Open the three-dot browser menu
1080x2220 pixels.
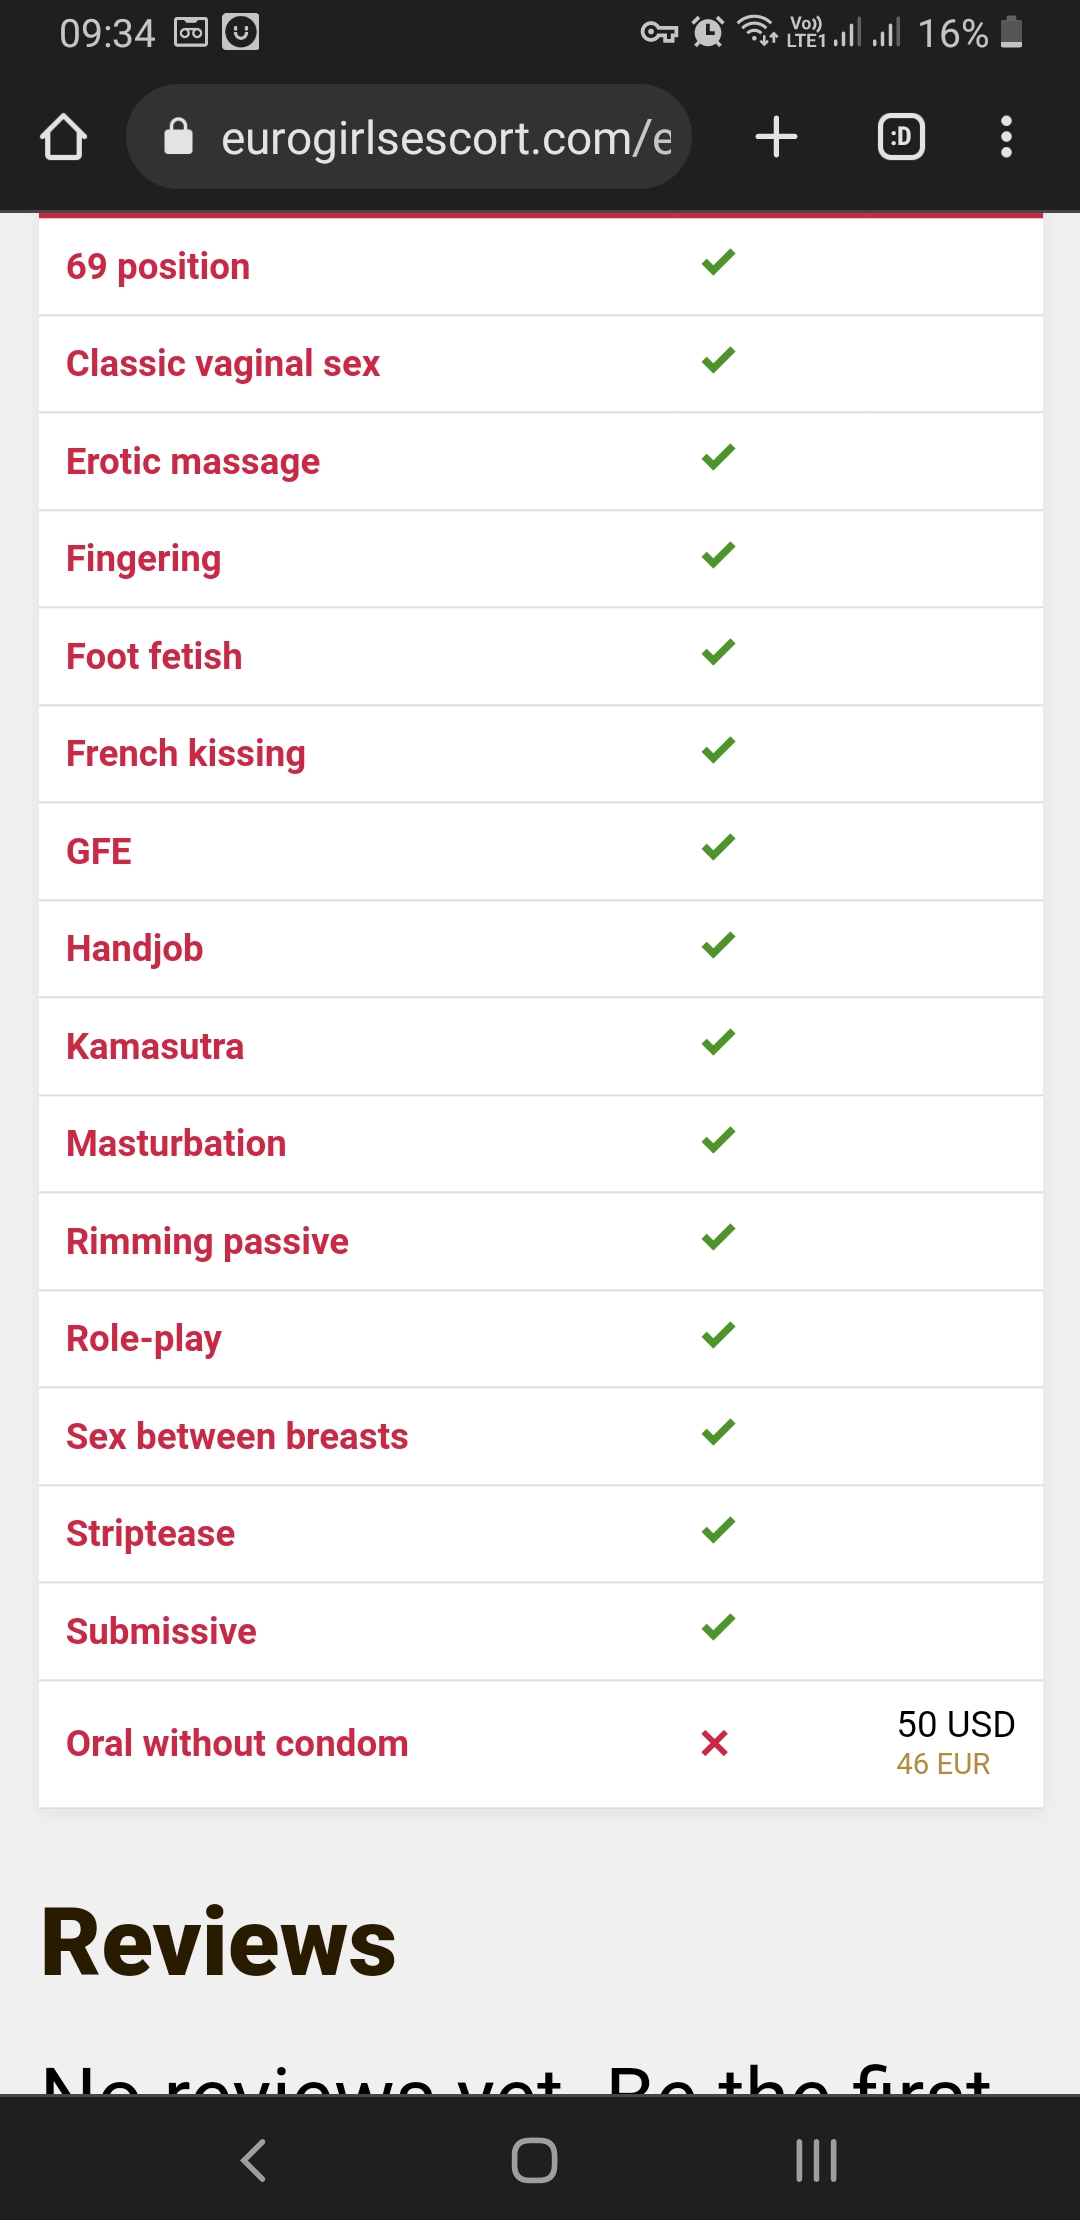click(x=1006, y=137)
